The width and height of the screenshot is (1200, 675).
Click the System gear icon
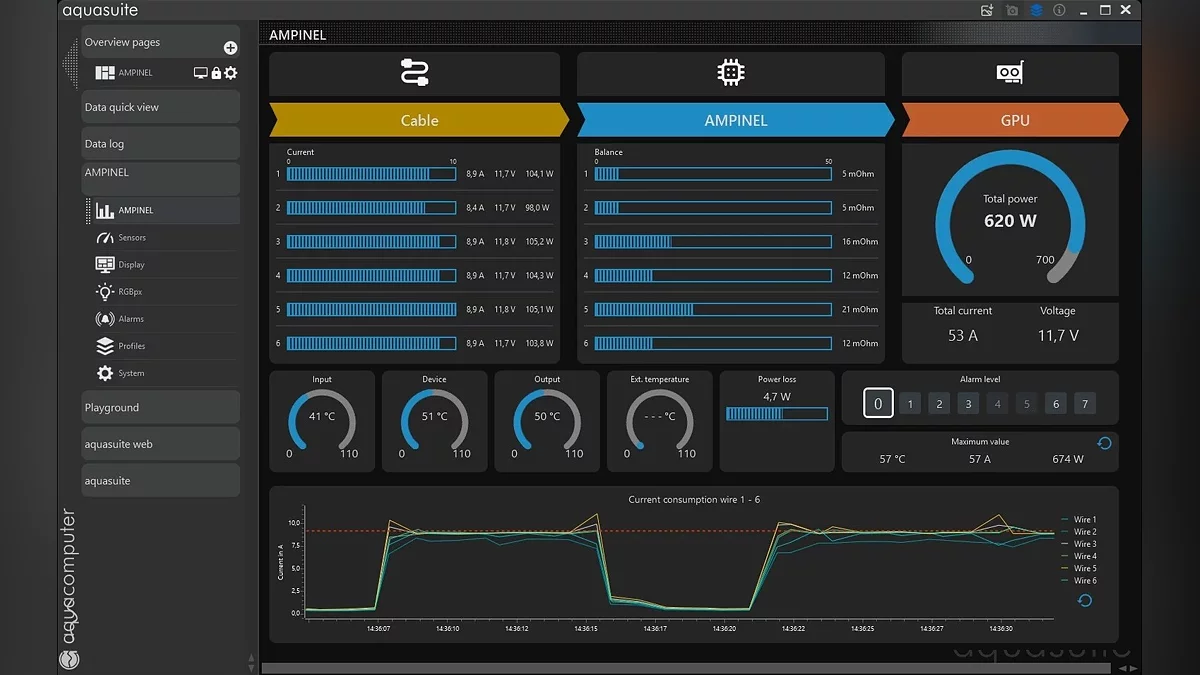[x=105, y=373]
